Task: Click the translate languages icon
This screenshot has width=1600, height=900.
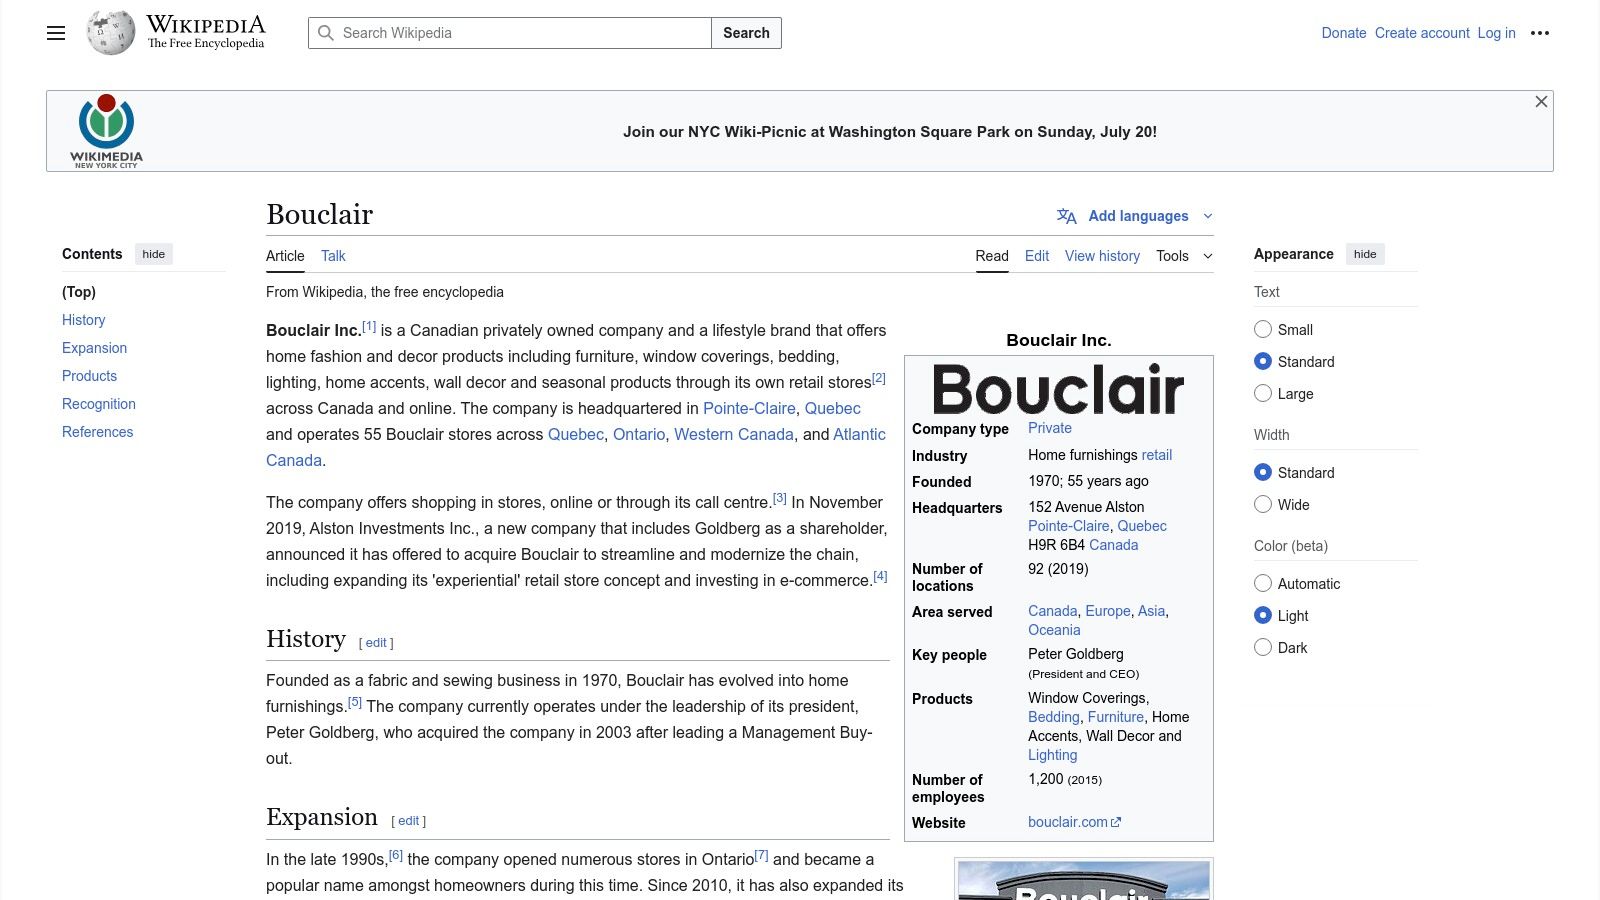Action: coord(1067,216)
